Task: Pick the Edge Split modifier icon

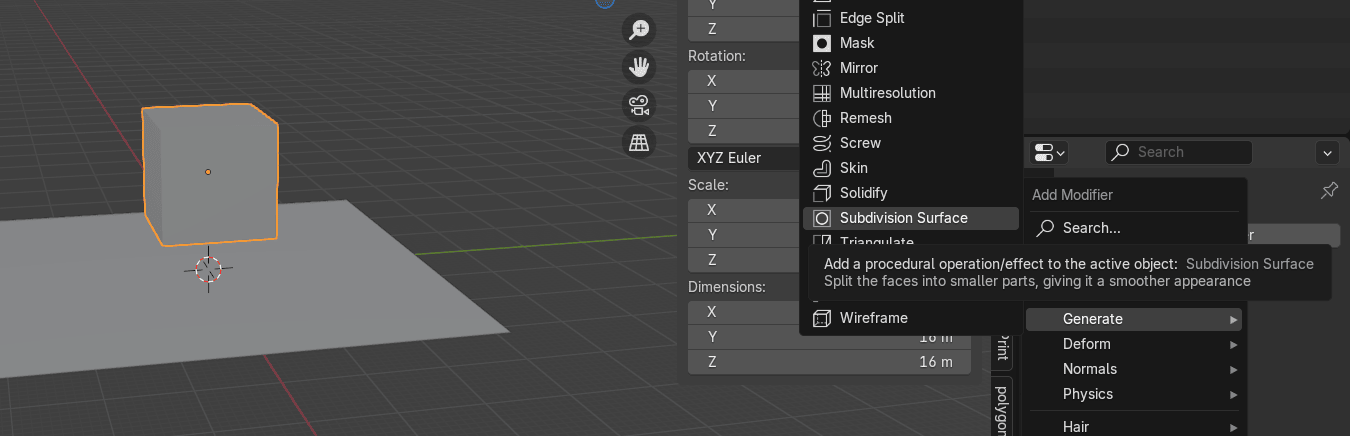Action: (822, 18)
